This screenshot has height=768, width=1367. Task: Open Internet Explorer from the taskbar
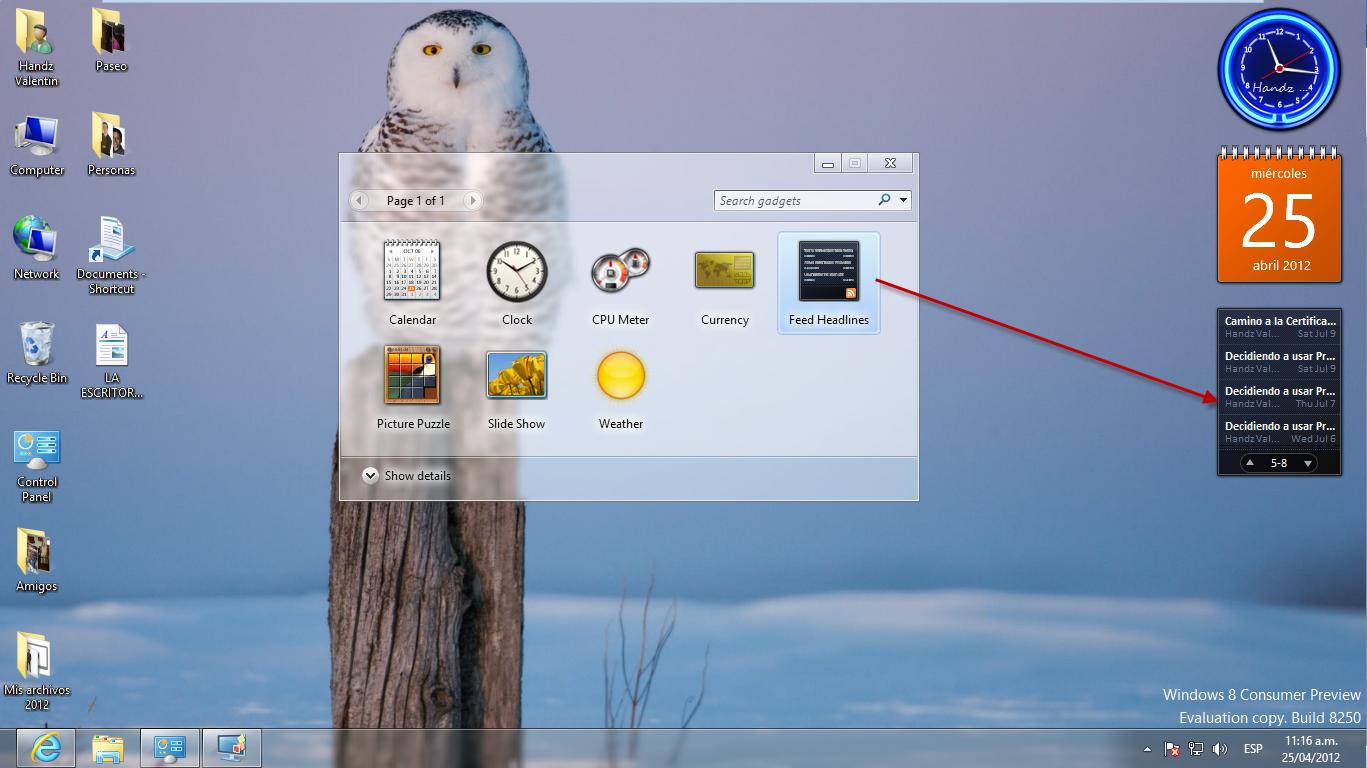pos(45,747)
